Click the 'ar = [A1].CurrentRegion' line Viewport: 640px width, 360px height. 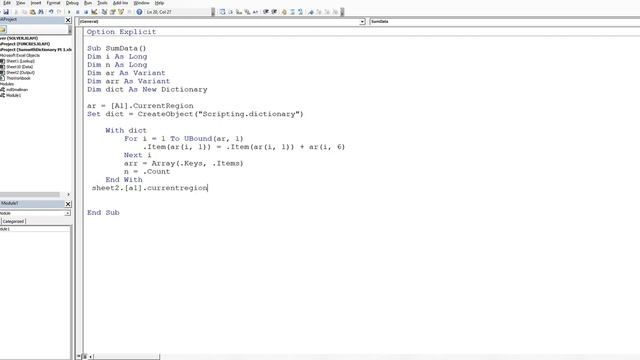point(140,106)
